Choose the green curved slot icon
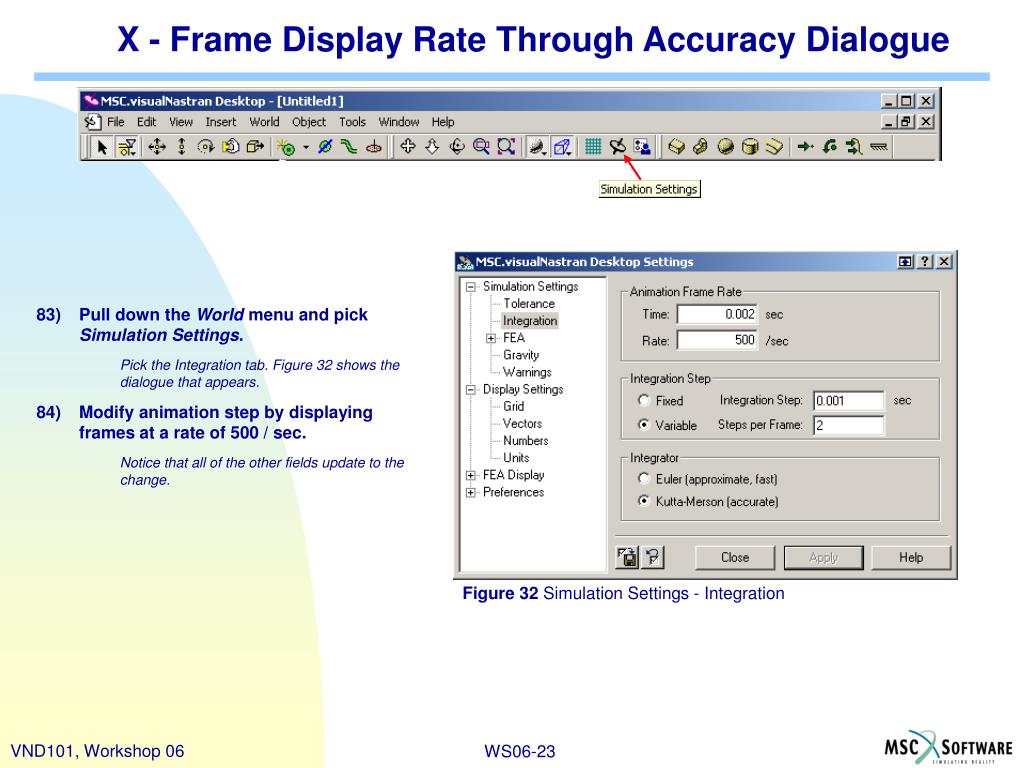This screenshot has width=1024, height=768. click(x=349, y=147)
